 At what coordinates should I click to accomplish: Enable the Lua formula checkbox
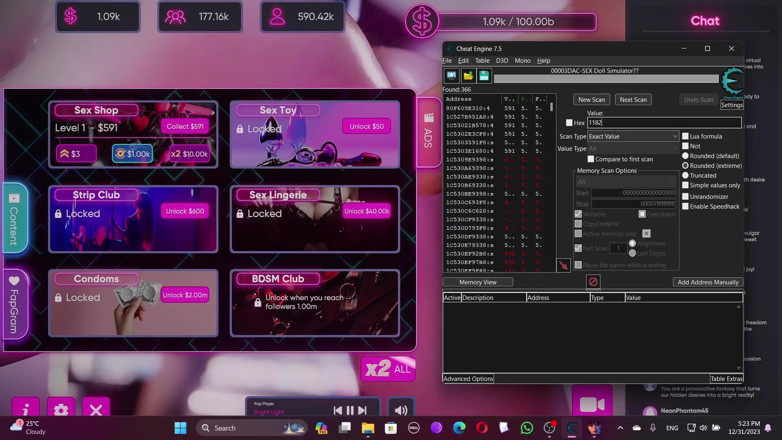(685, 136)
